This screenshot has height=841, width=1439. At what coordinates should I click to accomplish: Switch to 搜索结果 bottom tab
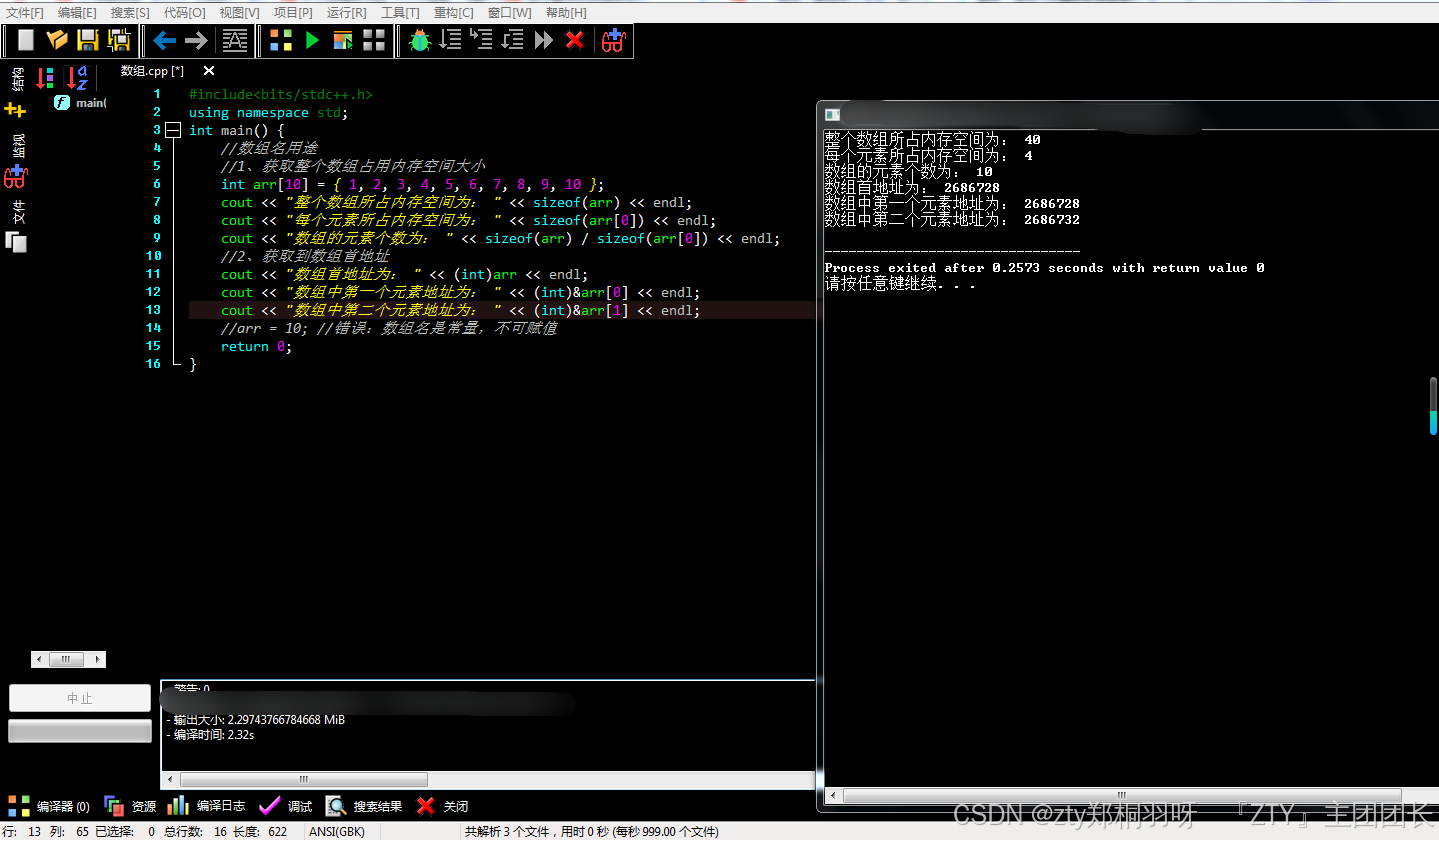364,806
